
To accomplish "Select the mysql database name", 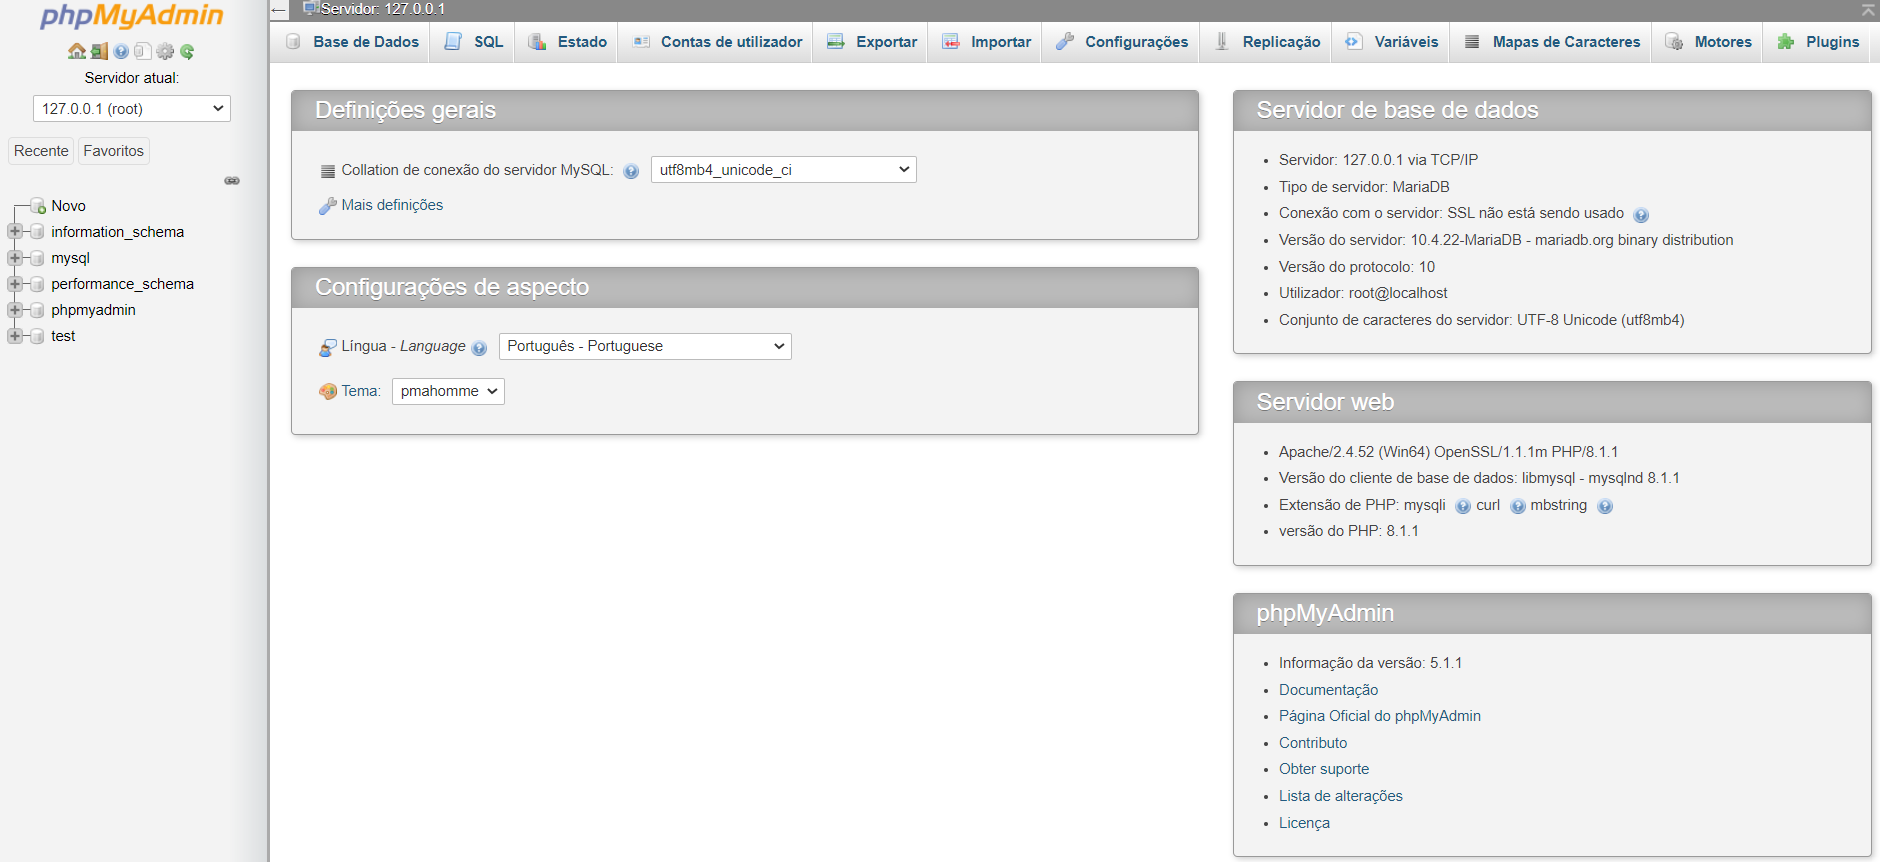I will pos(71,258).
